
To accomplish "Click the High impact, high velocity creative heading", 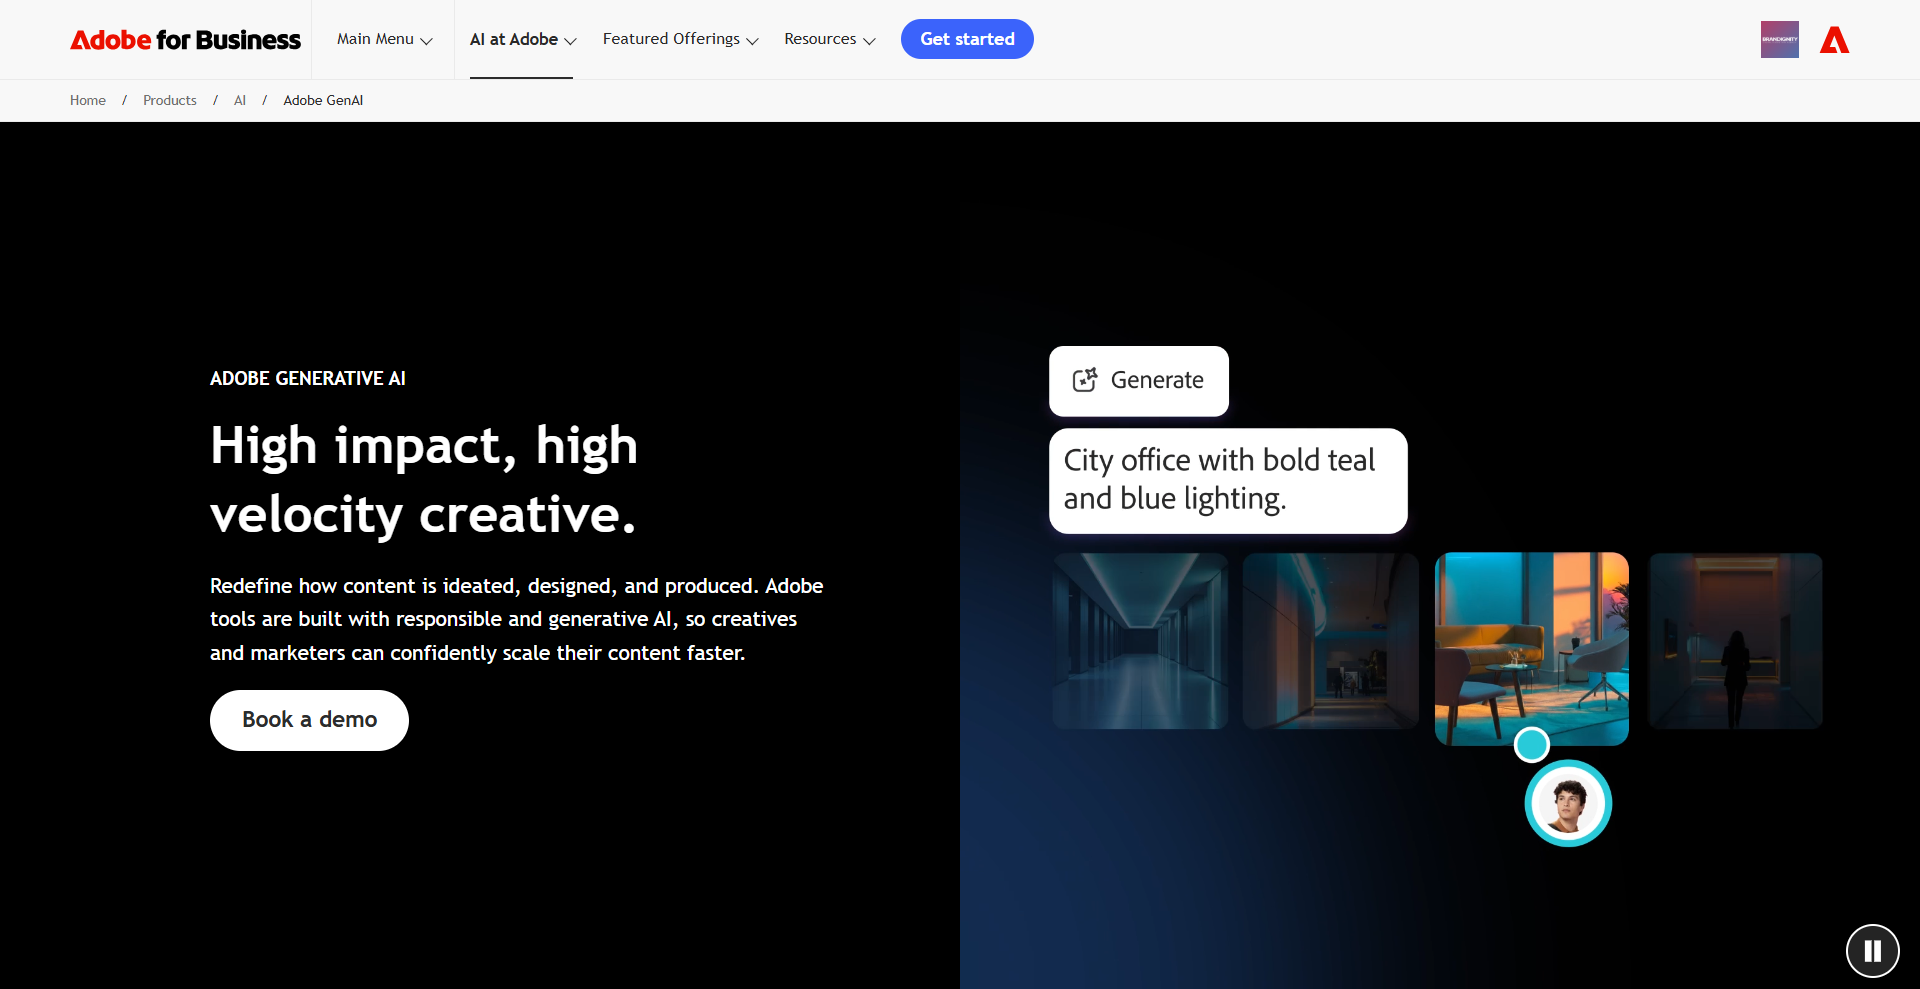I will coord(424,480).
